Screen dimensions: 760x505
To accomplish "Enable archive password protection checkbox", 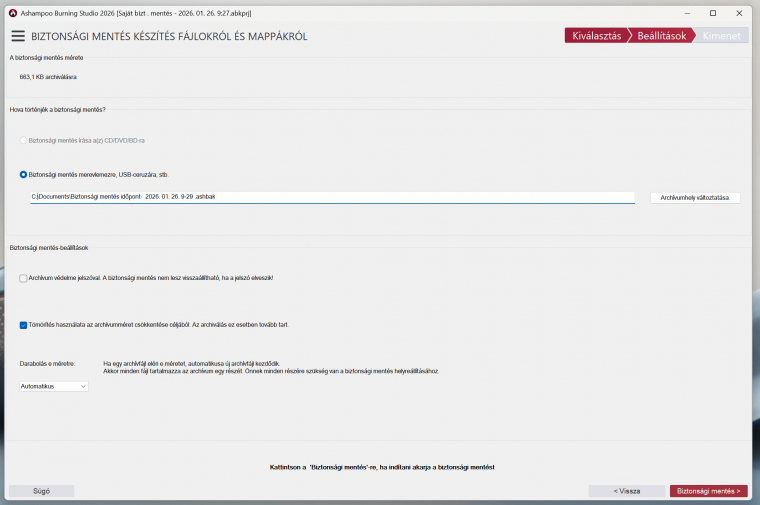I will pos(24,278).
